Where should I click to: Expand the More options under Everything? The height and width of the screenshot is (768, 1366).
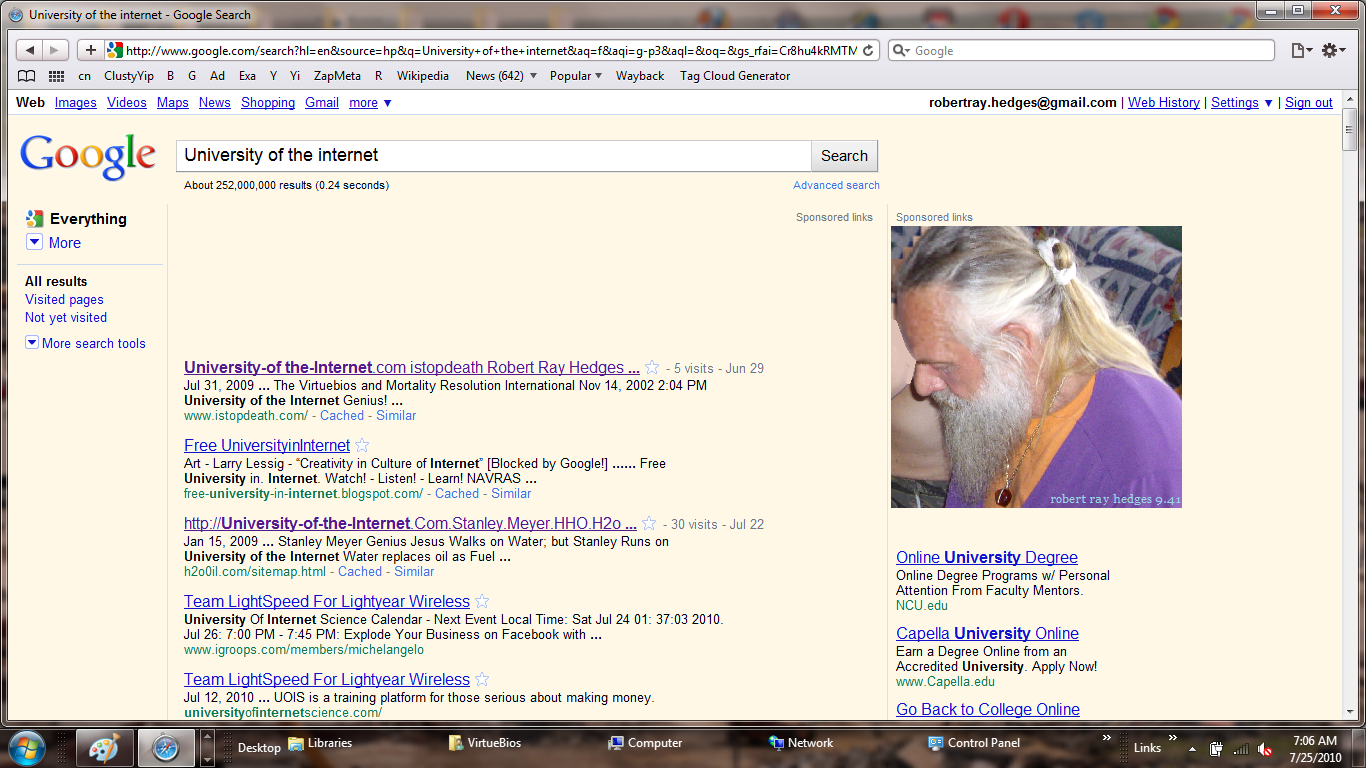pos(54,243)
